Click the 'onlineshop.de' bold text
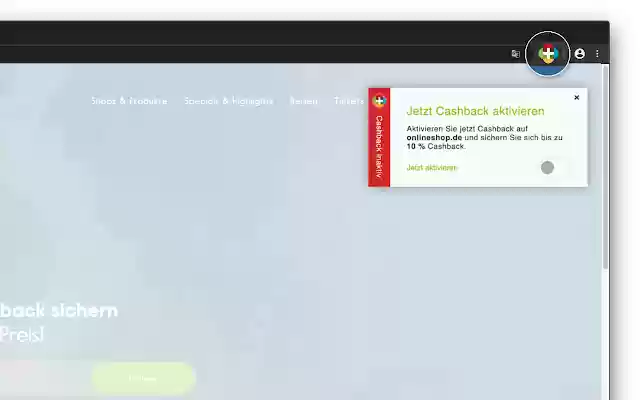 pyautogui.click(x=434, y=138)
